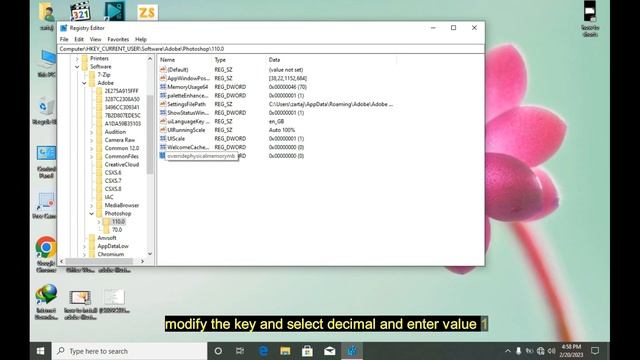Viewport: 640px width, 360px height.
Task: Click the SettingsFilePath string value icon
Action: [163, 104]
